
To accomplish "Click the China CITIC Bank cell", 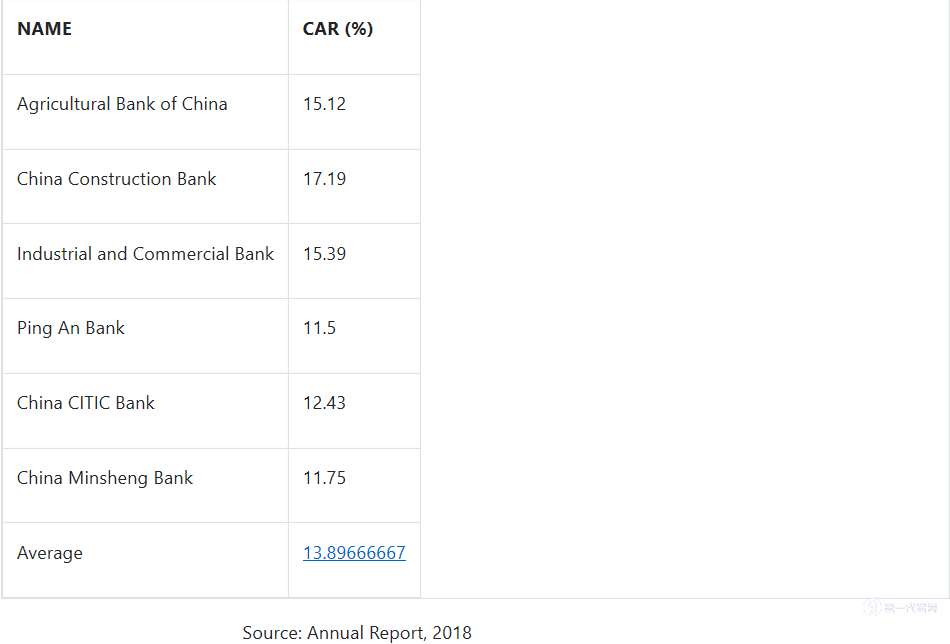I will click(x=86, y=403).
